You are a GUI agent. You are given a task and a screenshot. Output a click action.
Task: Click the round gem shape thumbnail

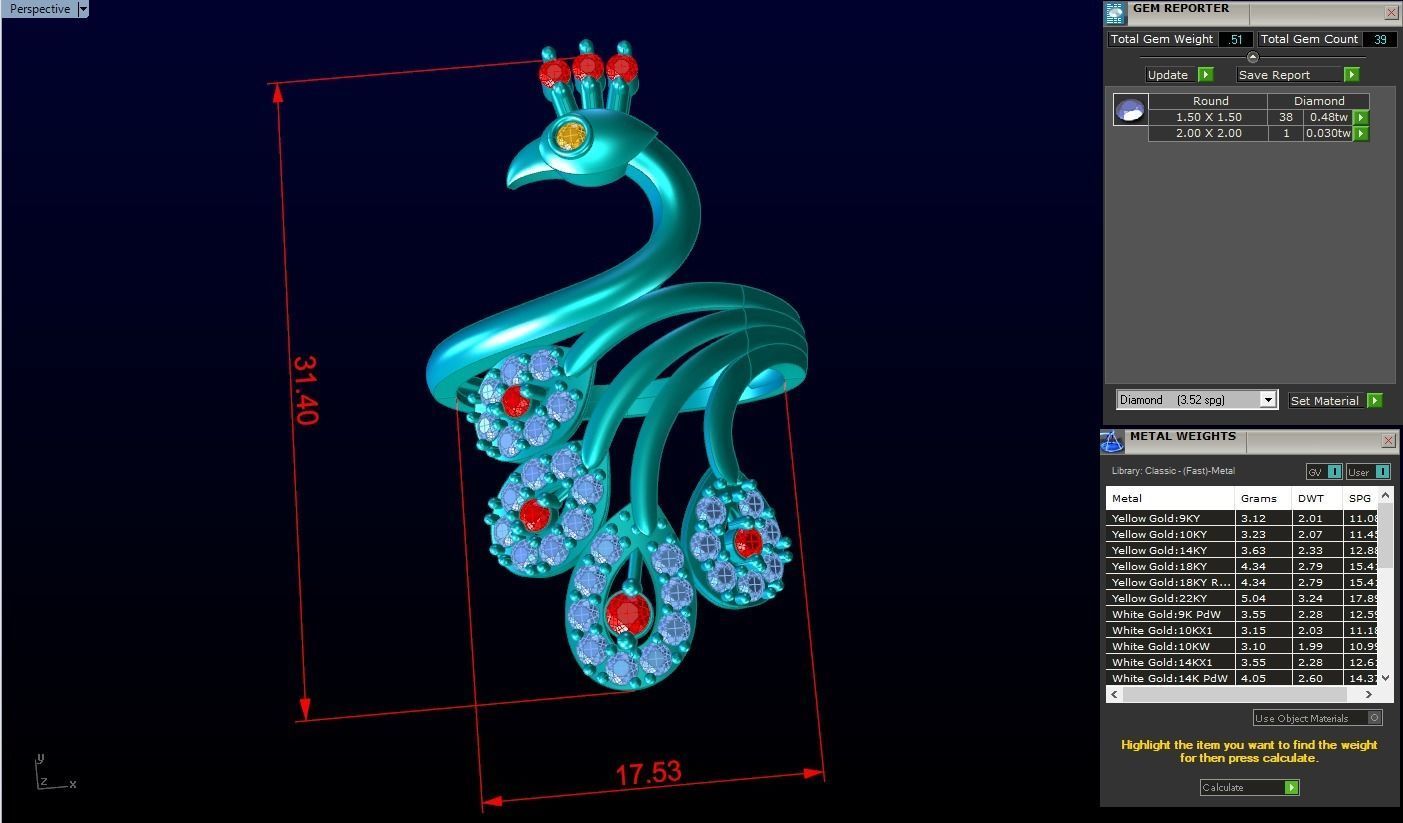coord(1130,109)
